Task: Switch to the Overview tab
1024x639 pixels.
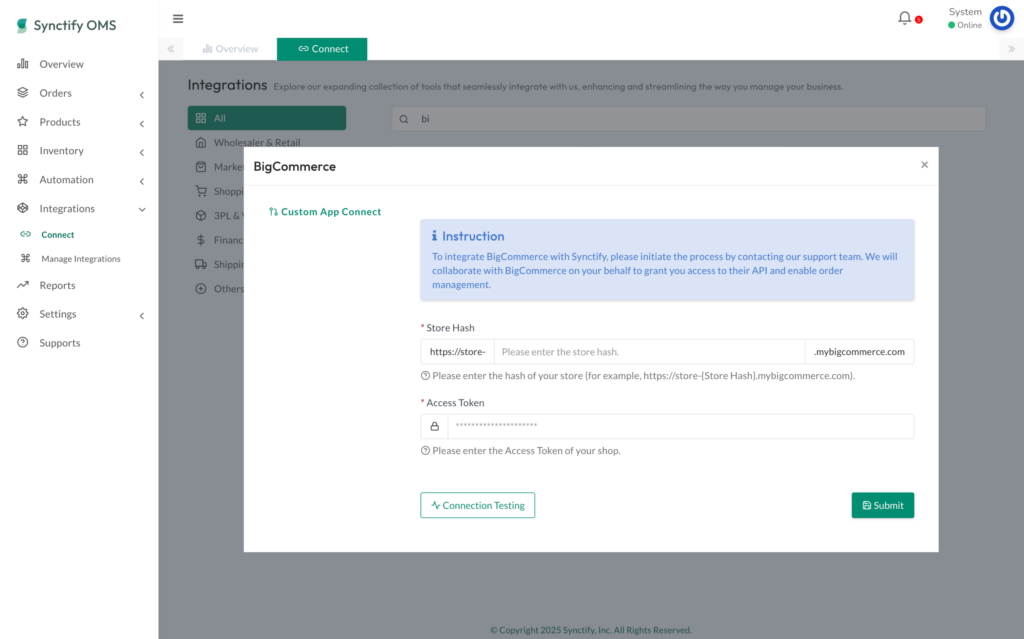Action: pos(230,49)
